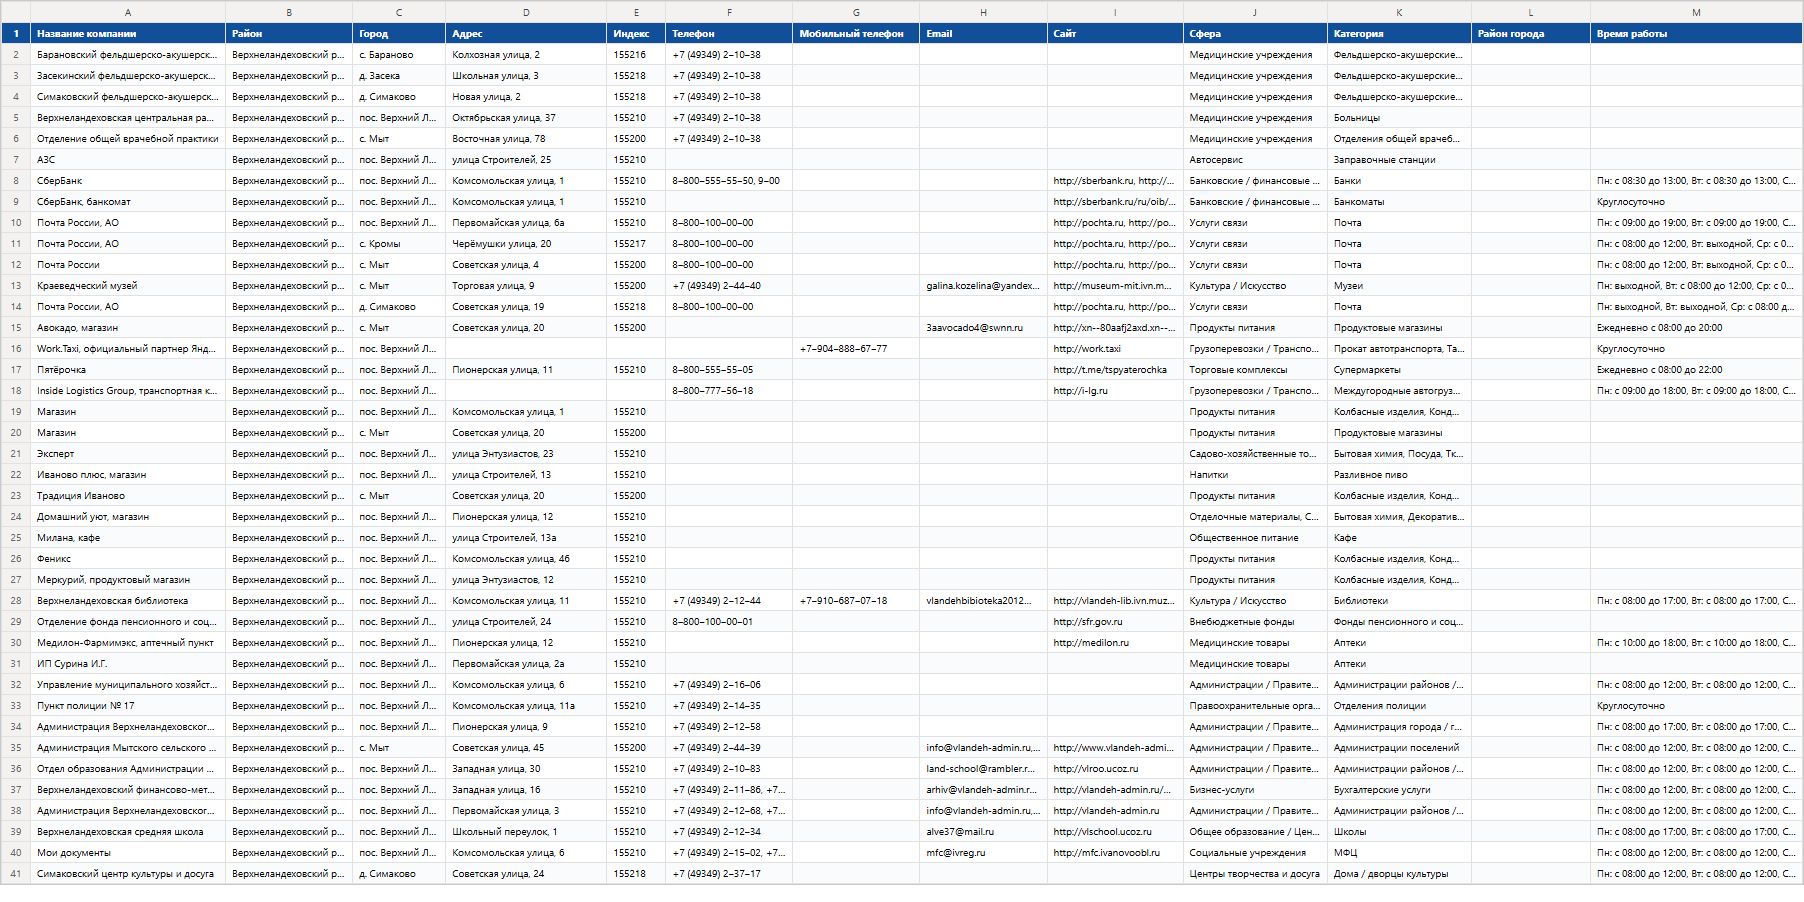Select row number 41 header
Viewport: 1804px width, 902px height.
click(x=16, y=873)
